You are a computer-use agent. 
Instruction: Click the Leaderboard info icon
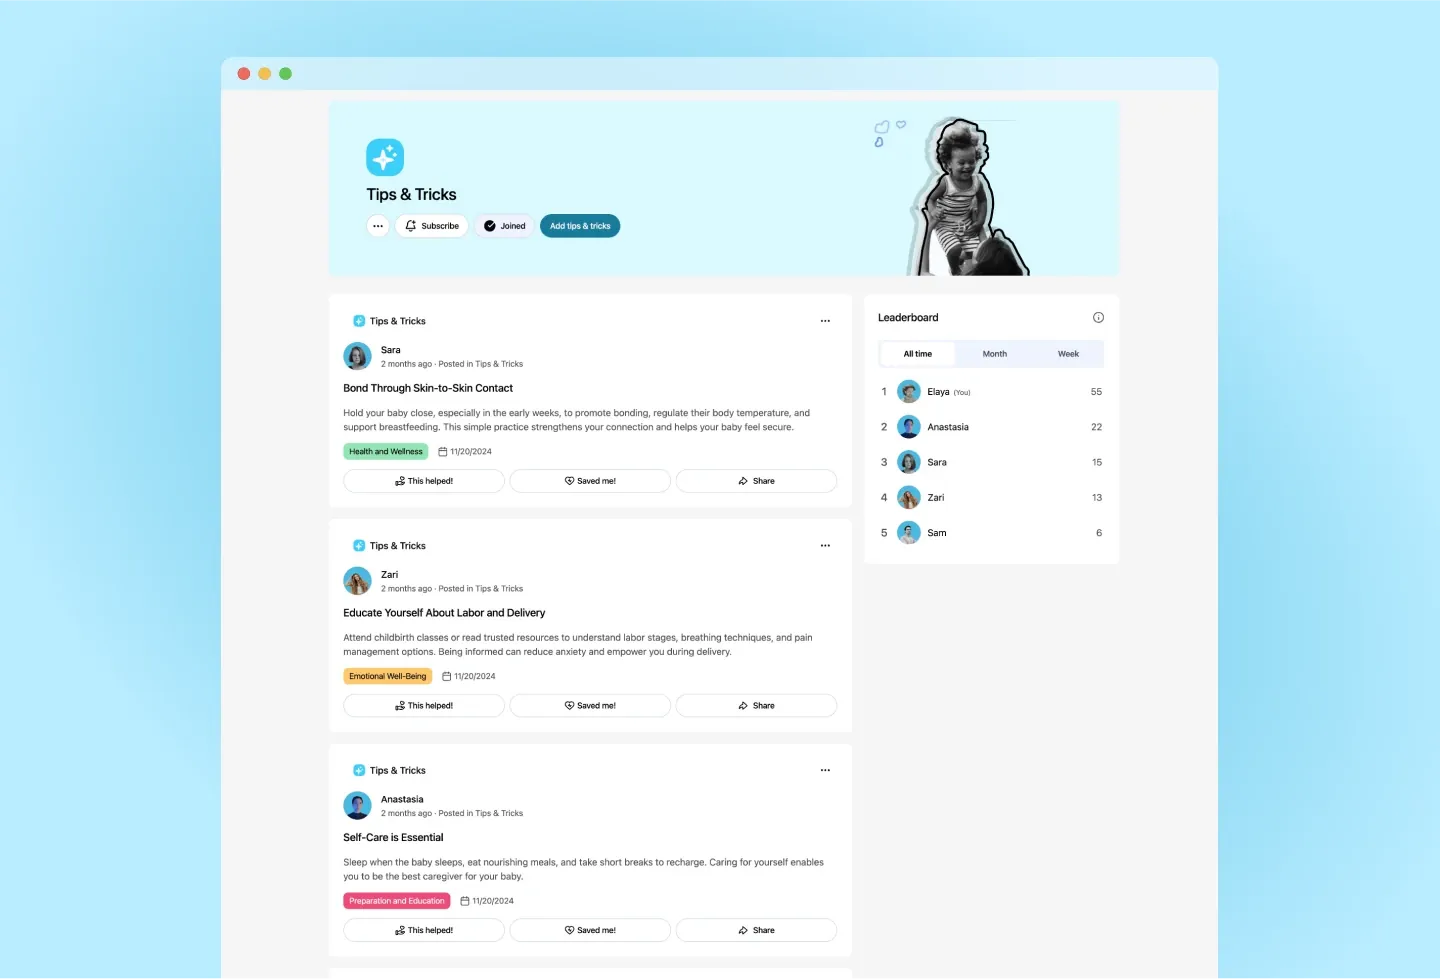click(x=1098, y=318)
